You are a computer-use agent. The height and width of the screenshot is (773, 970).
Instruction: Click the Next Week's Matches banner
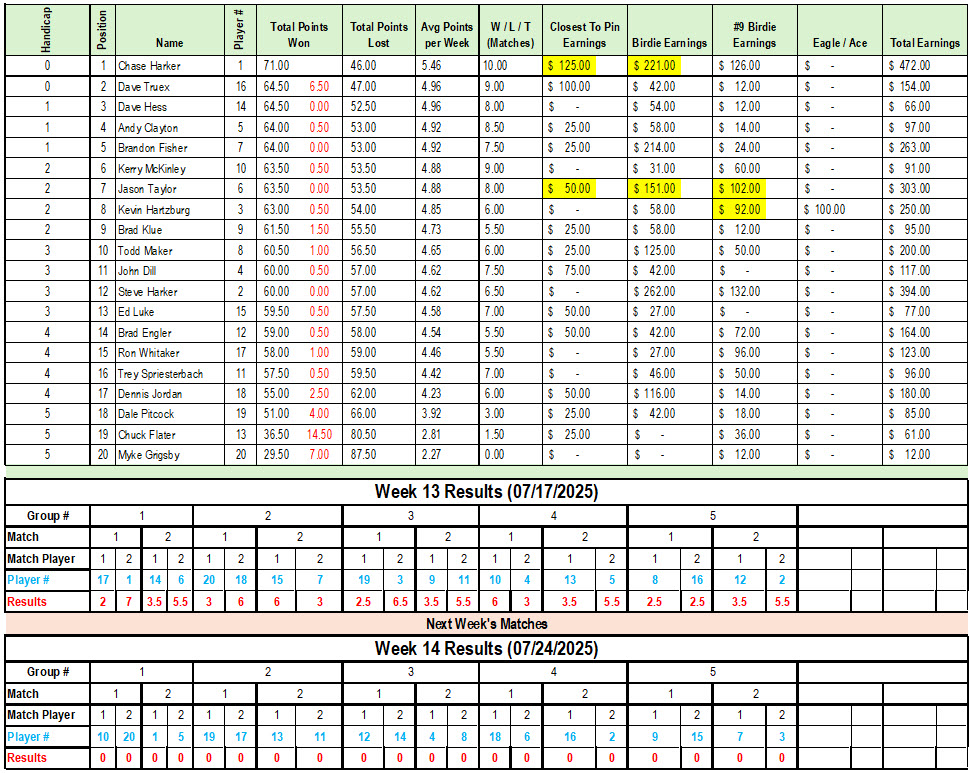[486, 624]
